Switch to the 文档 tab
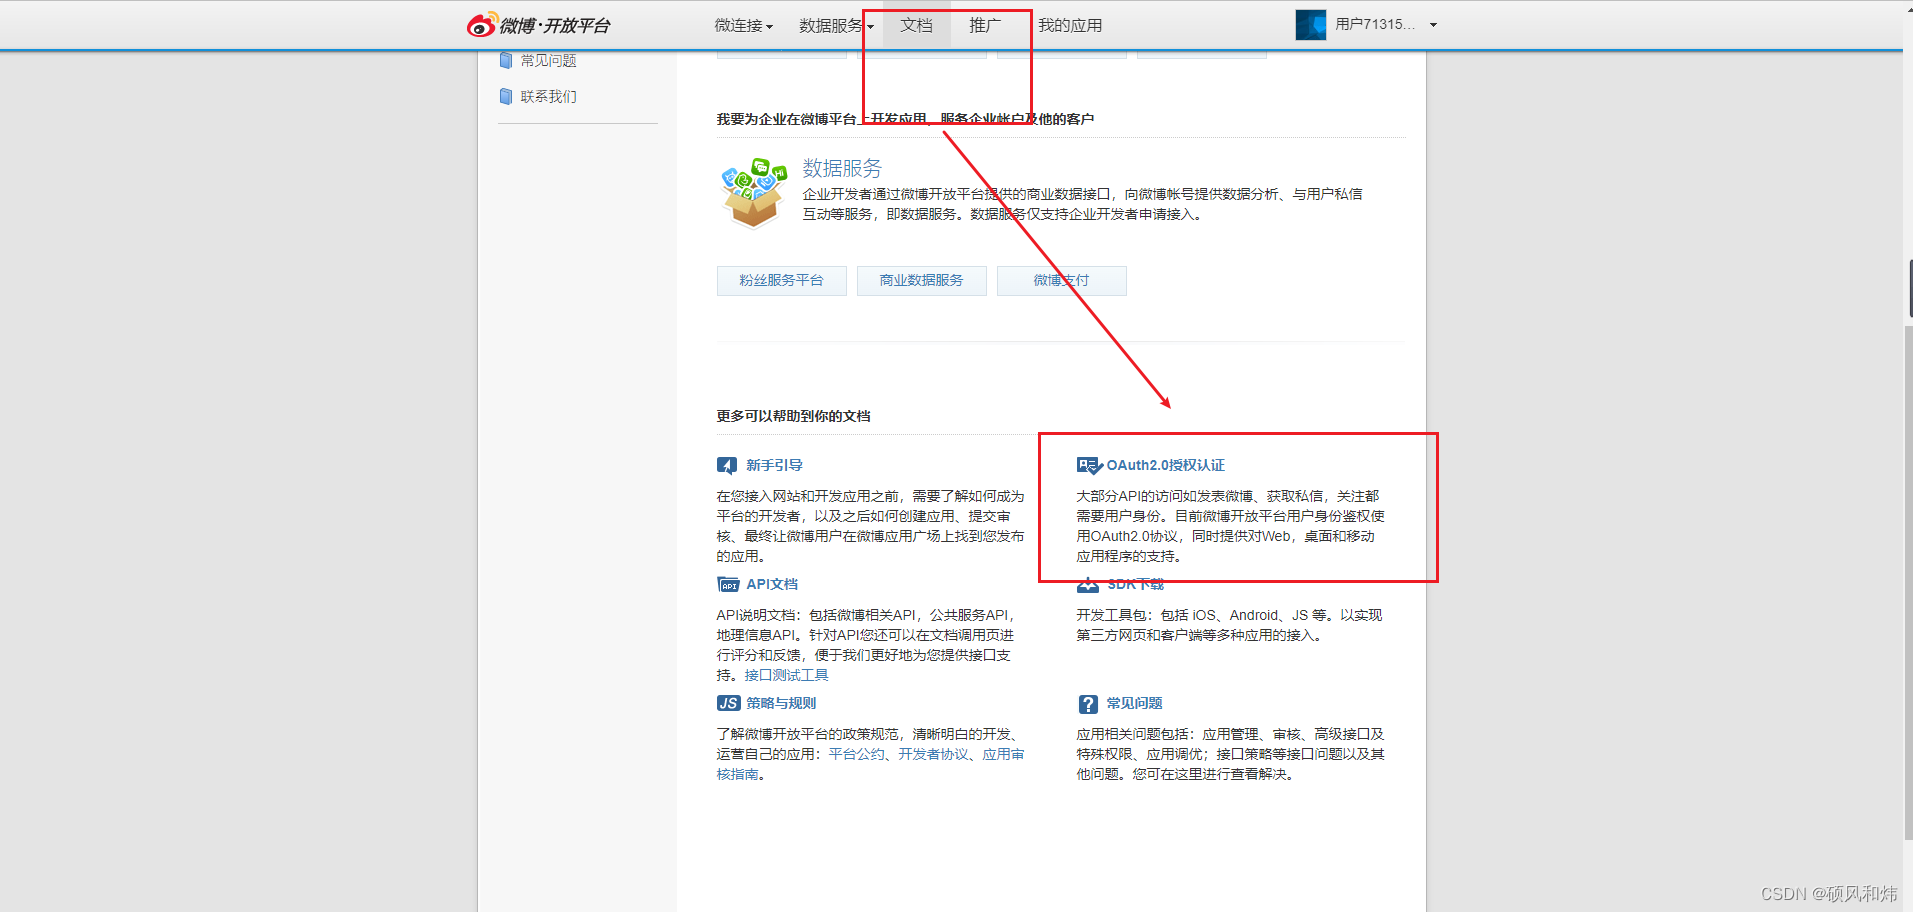The width and height of the screenshot is (1913, 912). click(916, 25)
